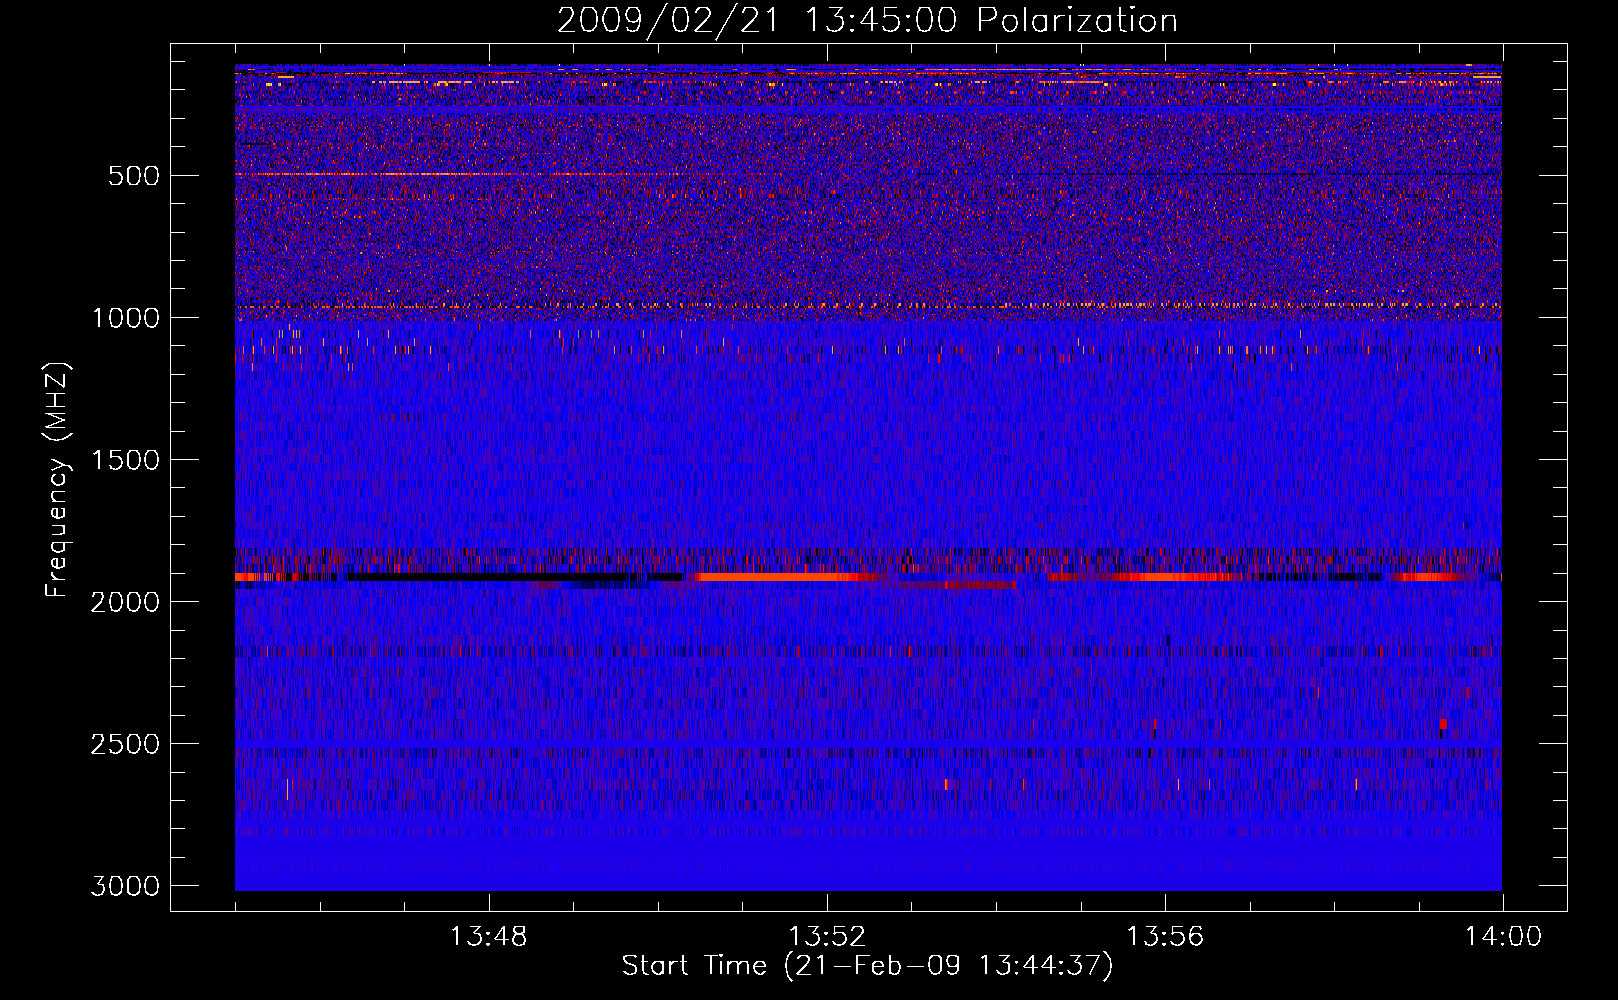Screen dimensions: 1618x1000
Task: Click the 13:48 time tick label
Action: click(488, 937)
